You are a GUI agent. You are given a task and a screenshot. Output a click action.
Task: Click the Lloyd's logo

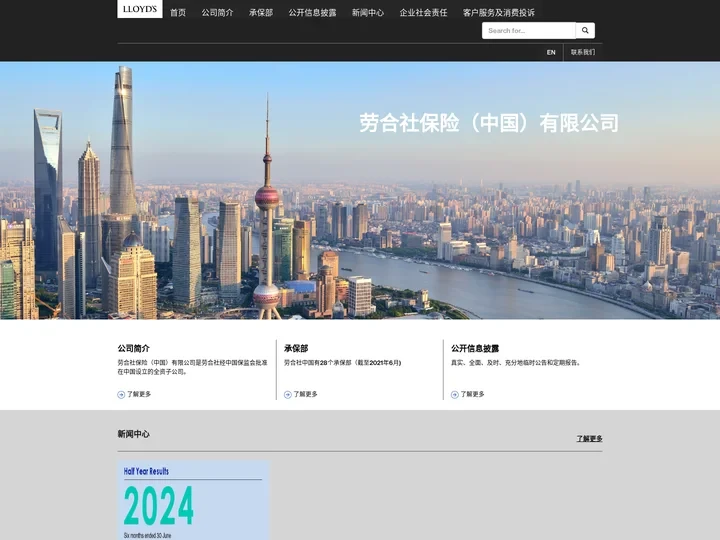[x=140, y=9]
